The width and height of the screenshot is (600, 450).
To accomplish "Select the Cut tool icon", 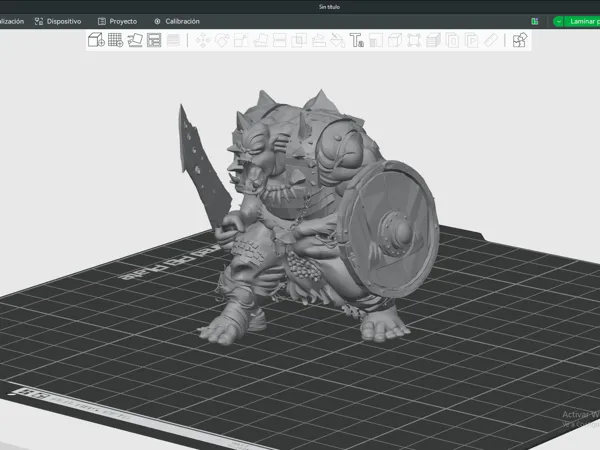I will (x=280, y=40).
